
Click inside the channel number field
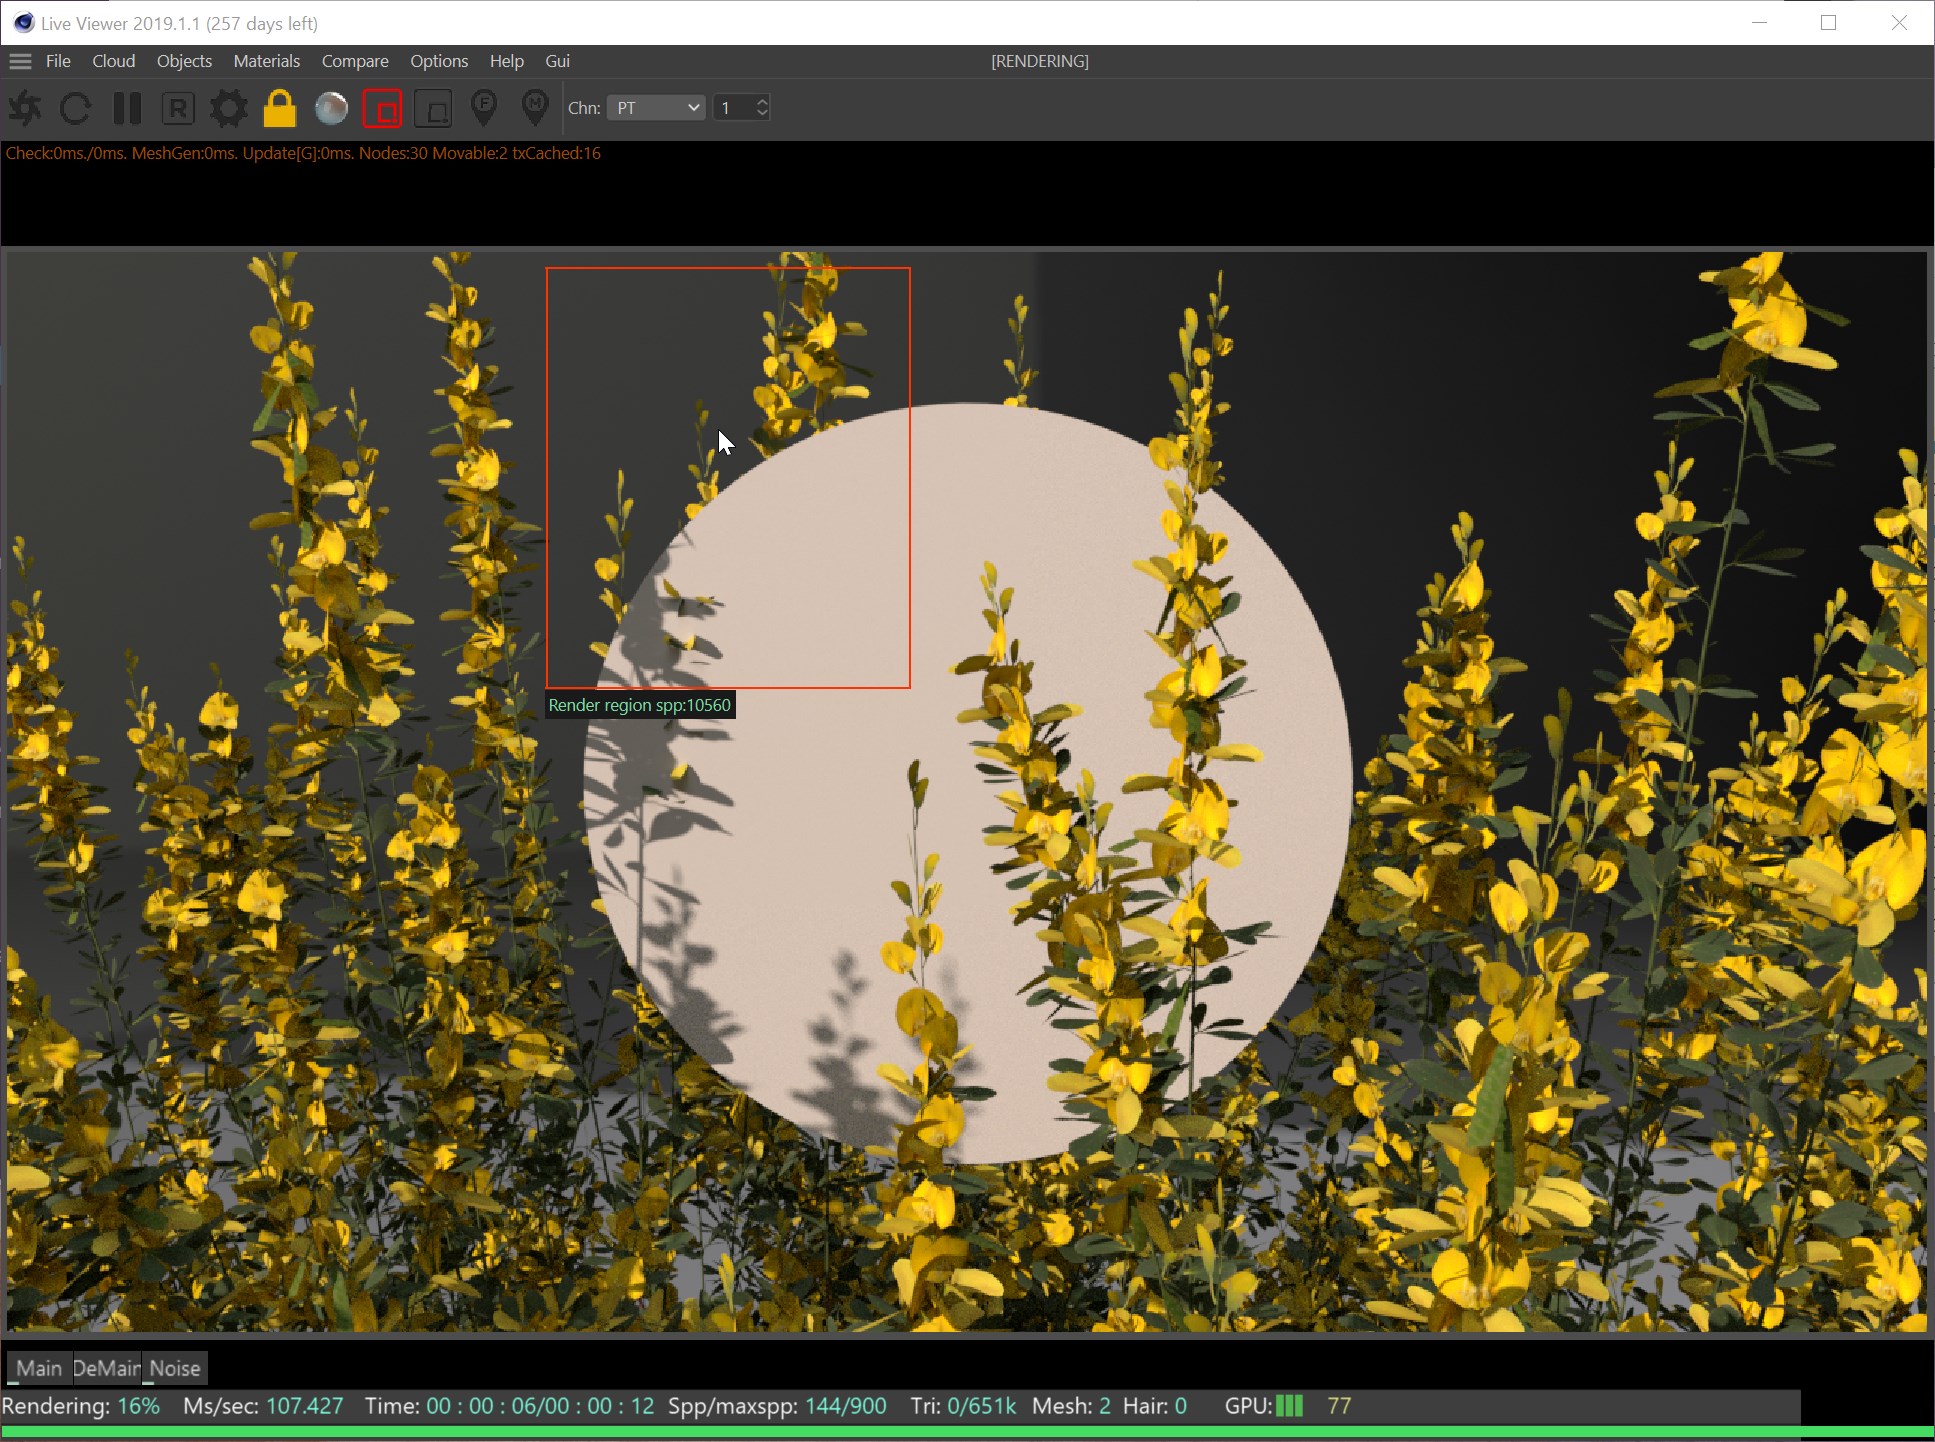pyautogui.click(x=734, y=108)
